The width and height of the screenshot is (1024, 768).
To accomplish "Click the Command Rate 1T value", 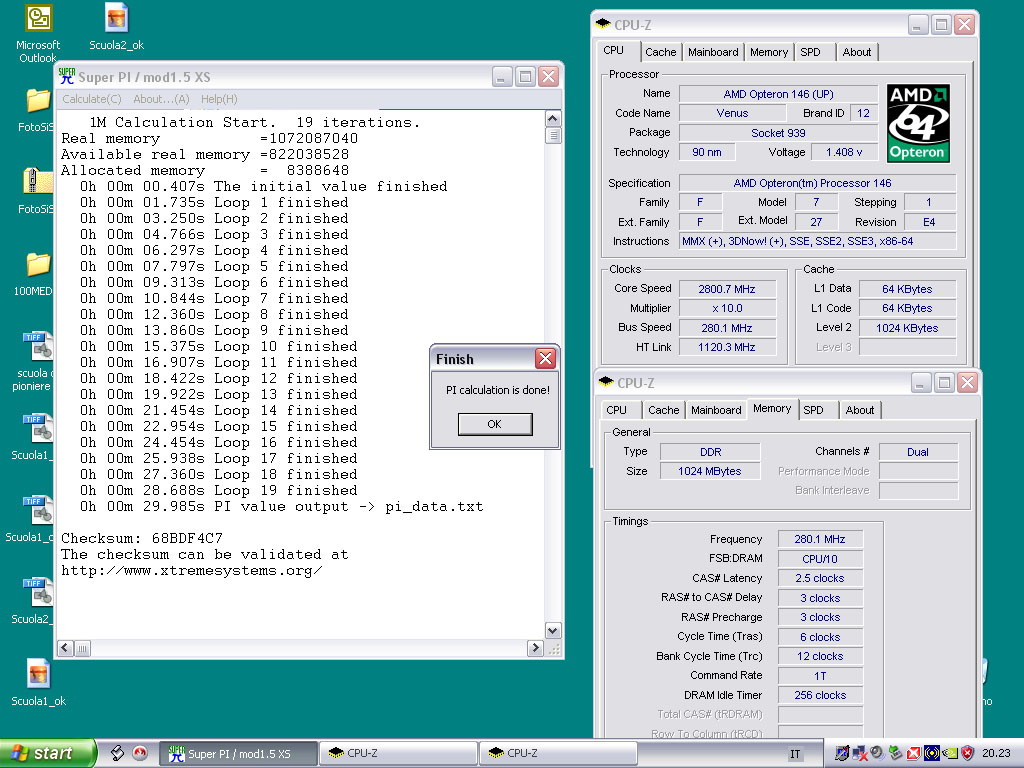I will point(820,676).
